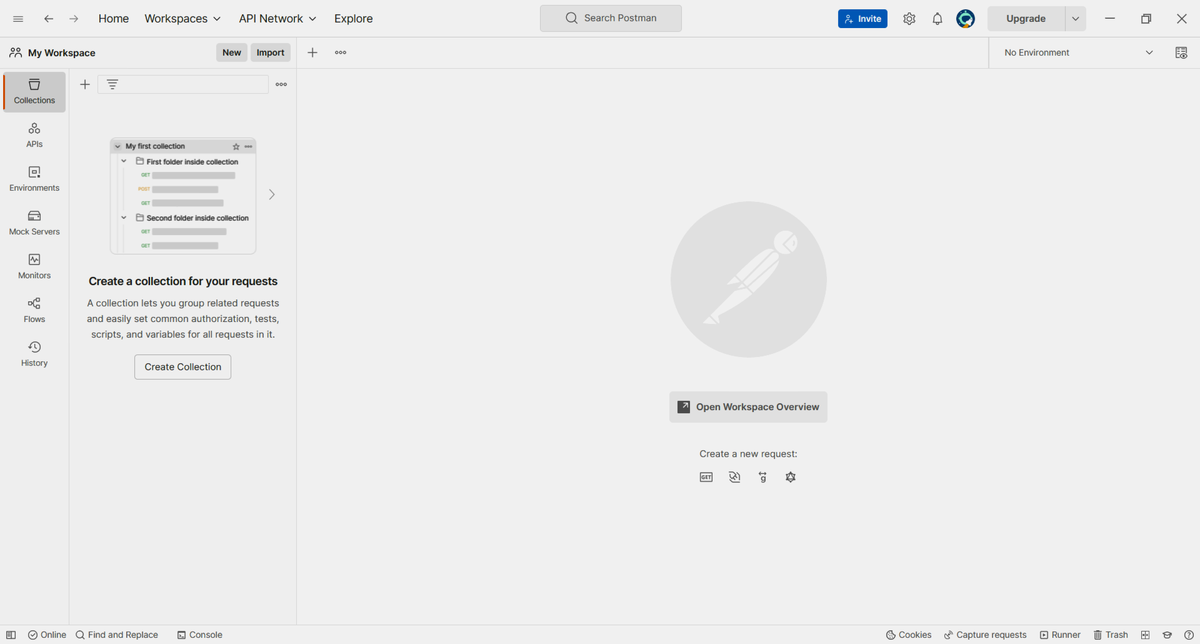
Task: Focus the collections filter input field
Action: tap(183, 84)
